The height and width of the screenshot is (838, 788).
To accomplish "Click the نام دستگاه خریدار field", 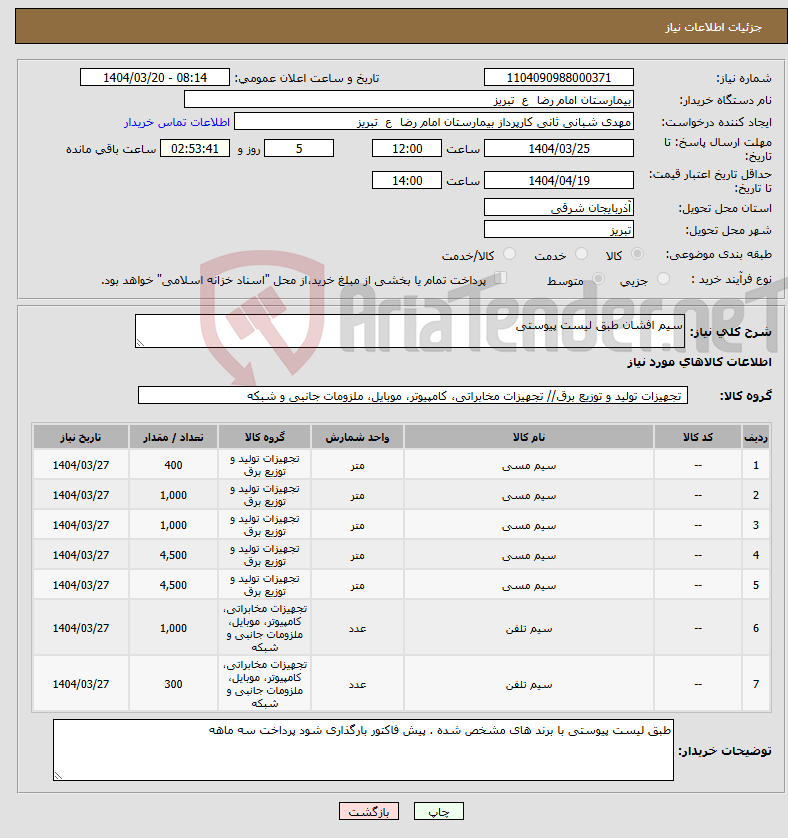I will pyautogui.click(x=409, y=99).
